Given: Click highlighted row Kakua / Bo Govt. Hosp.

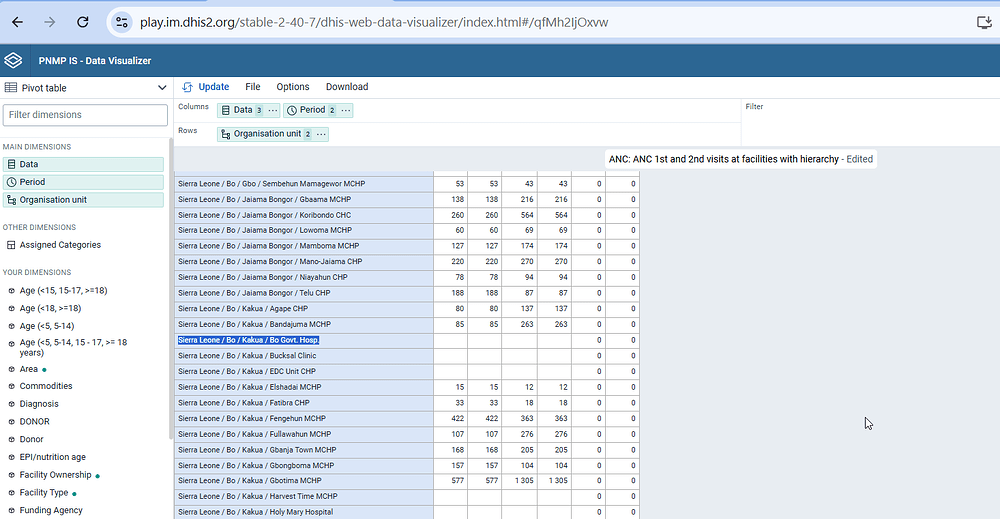Looking at the screenshot, I should [x=304, y=340].
